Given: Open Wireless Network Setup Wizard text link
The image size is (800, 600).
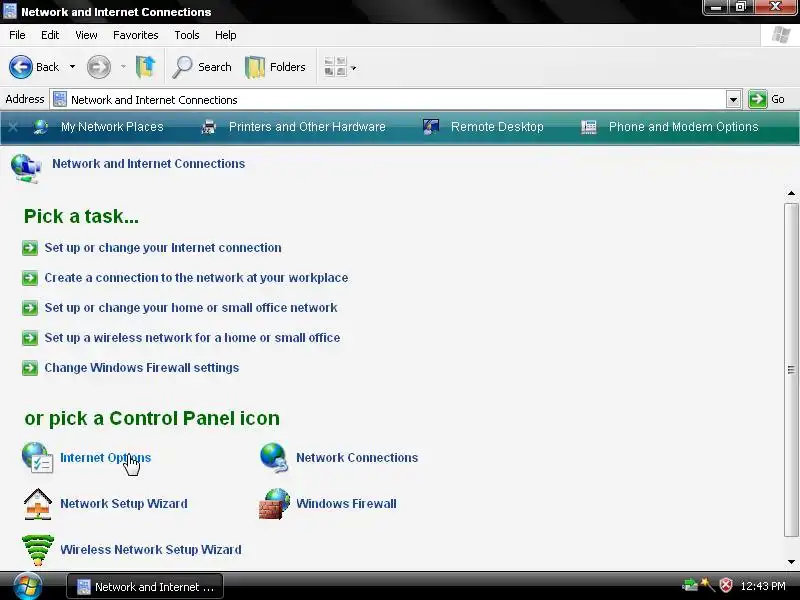Looking at the screenshot, I should point(151,549).
